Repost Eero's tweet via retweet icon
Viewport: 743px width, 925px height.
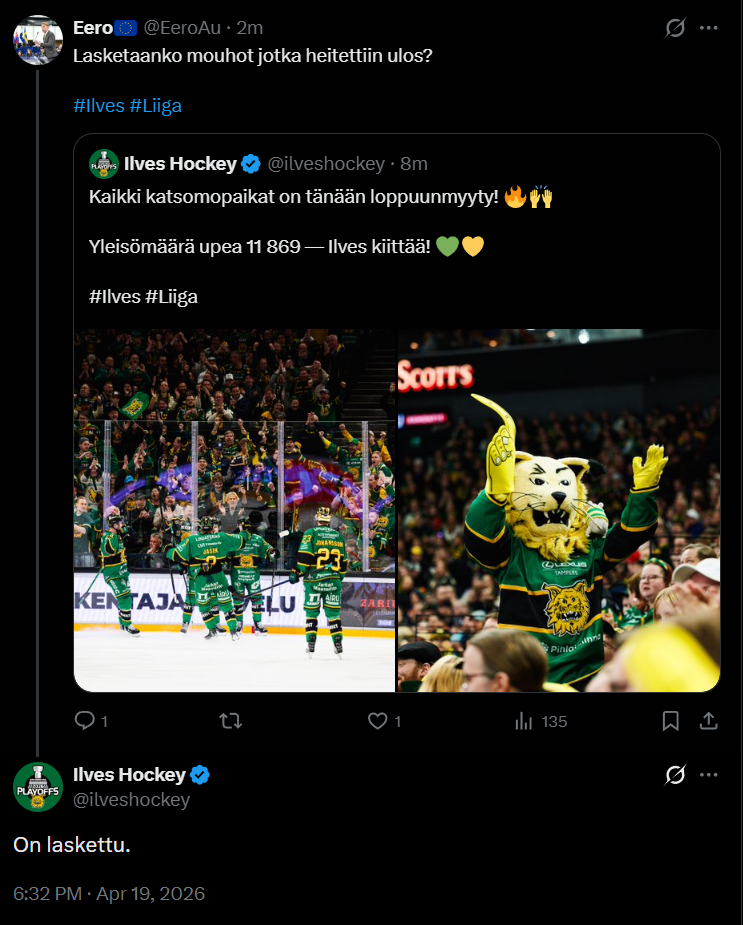tap(231, 721)
